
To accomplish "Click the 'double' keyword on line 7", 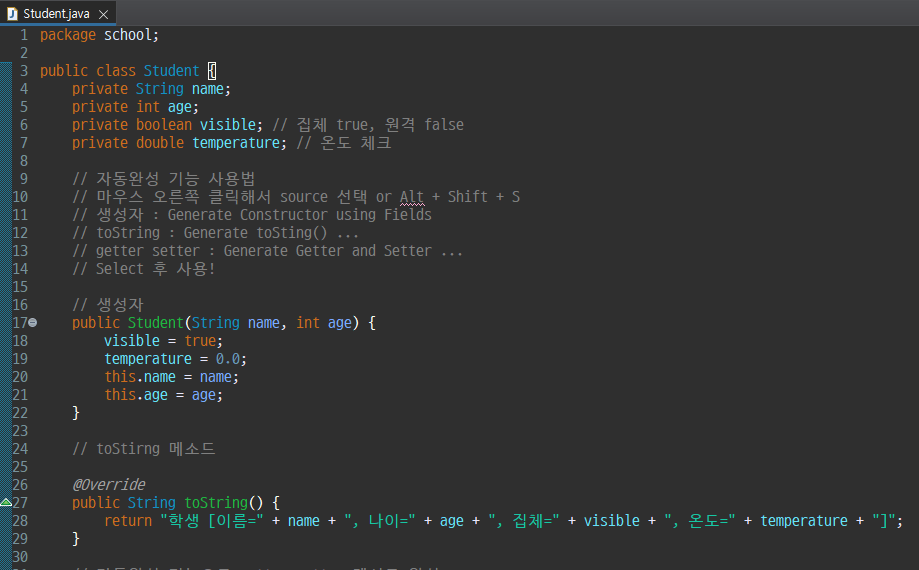I will 160,143.
